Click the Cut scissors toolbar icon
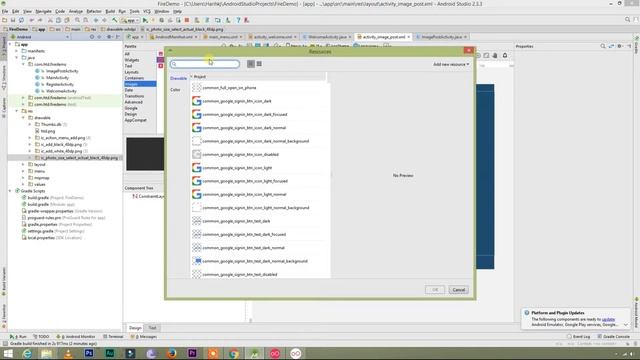640x360 pixels. 50,20
